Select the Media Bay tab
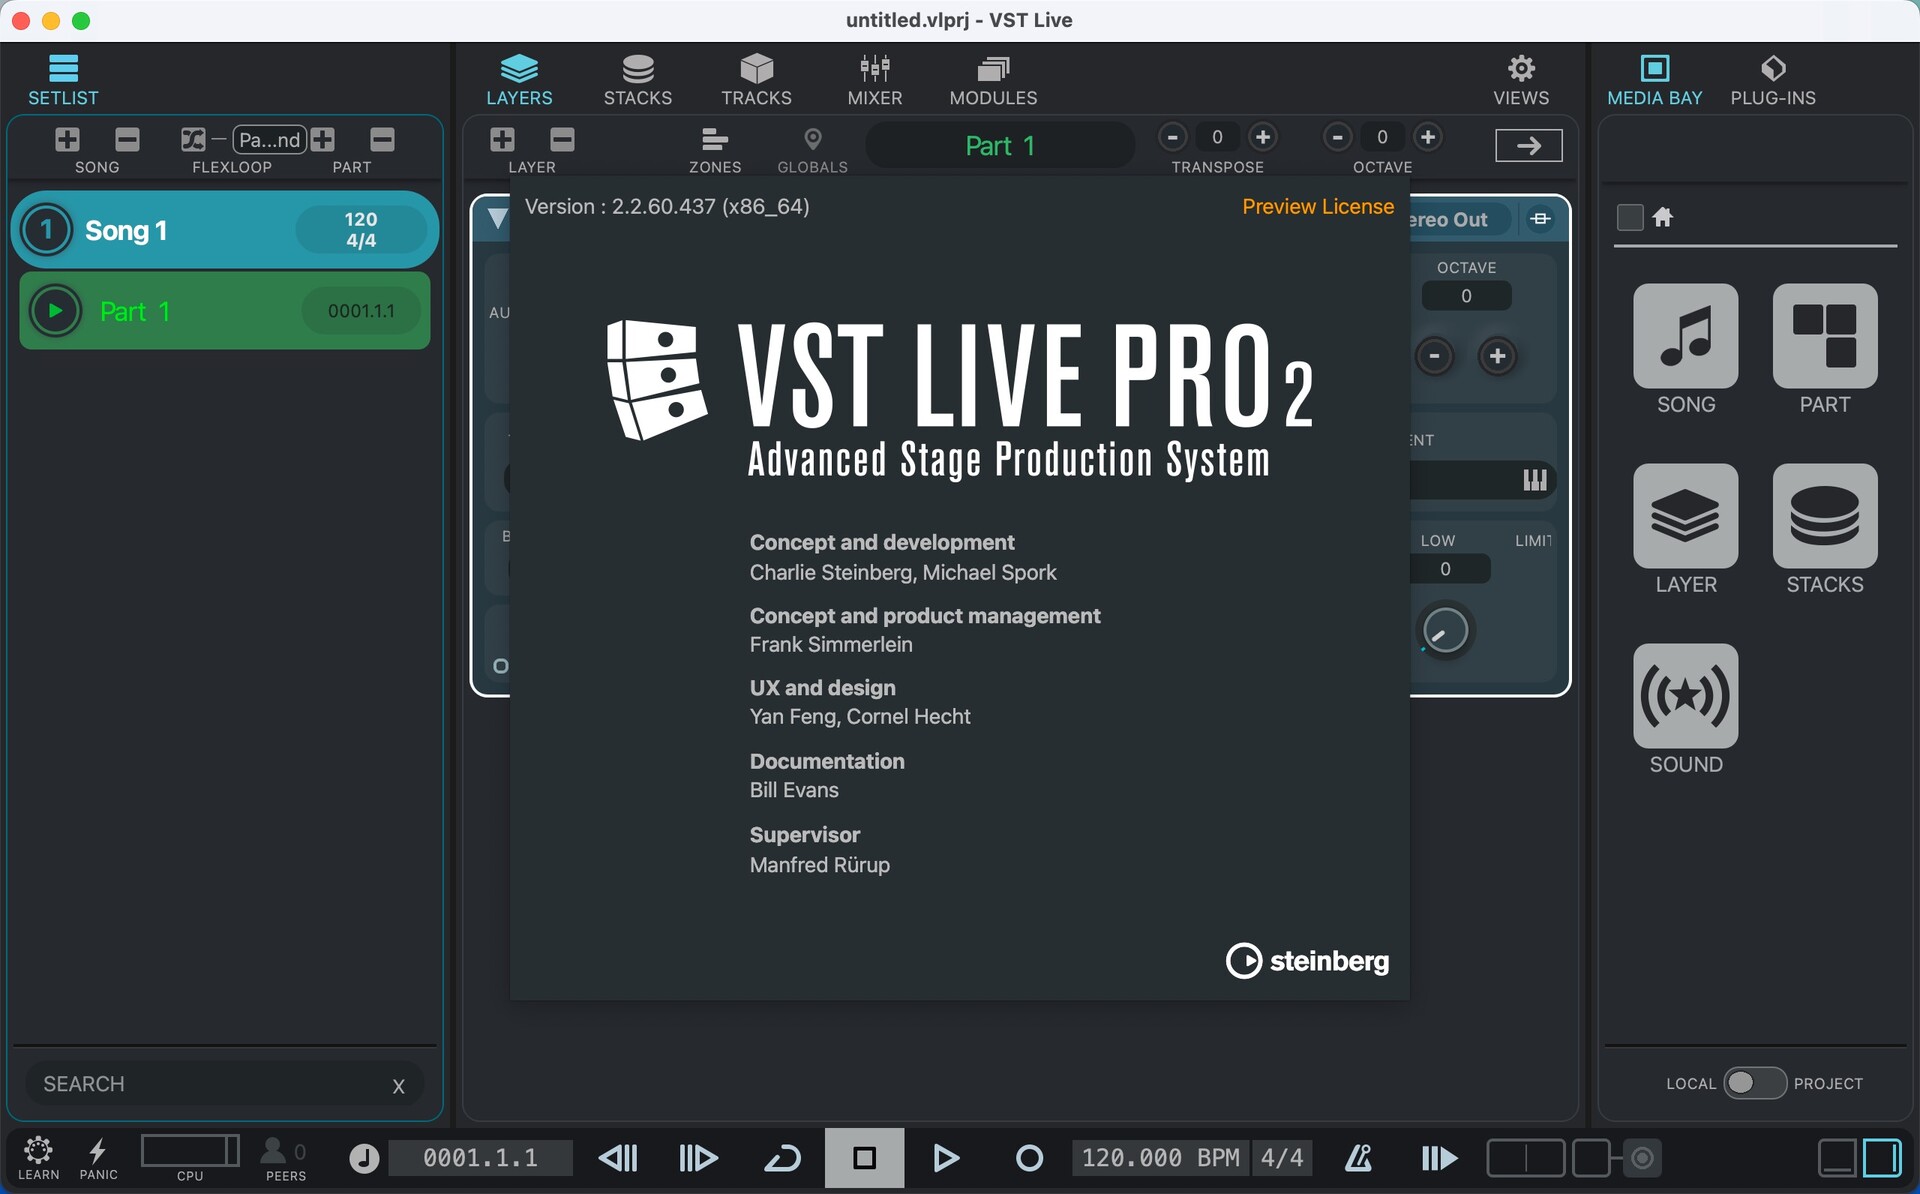Image resolution: width=1920 pixels, height=1194 pixels. 1655,79
